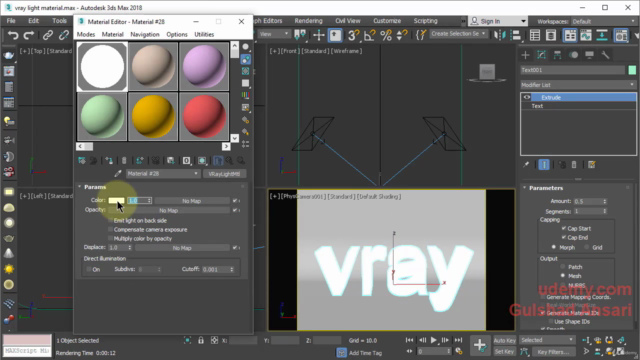Click the Opacity No Map button
The height and width of the screenshot is (360, 640).
coord(168,211)
